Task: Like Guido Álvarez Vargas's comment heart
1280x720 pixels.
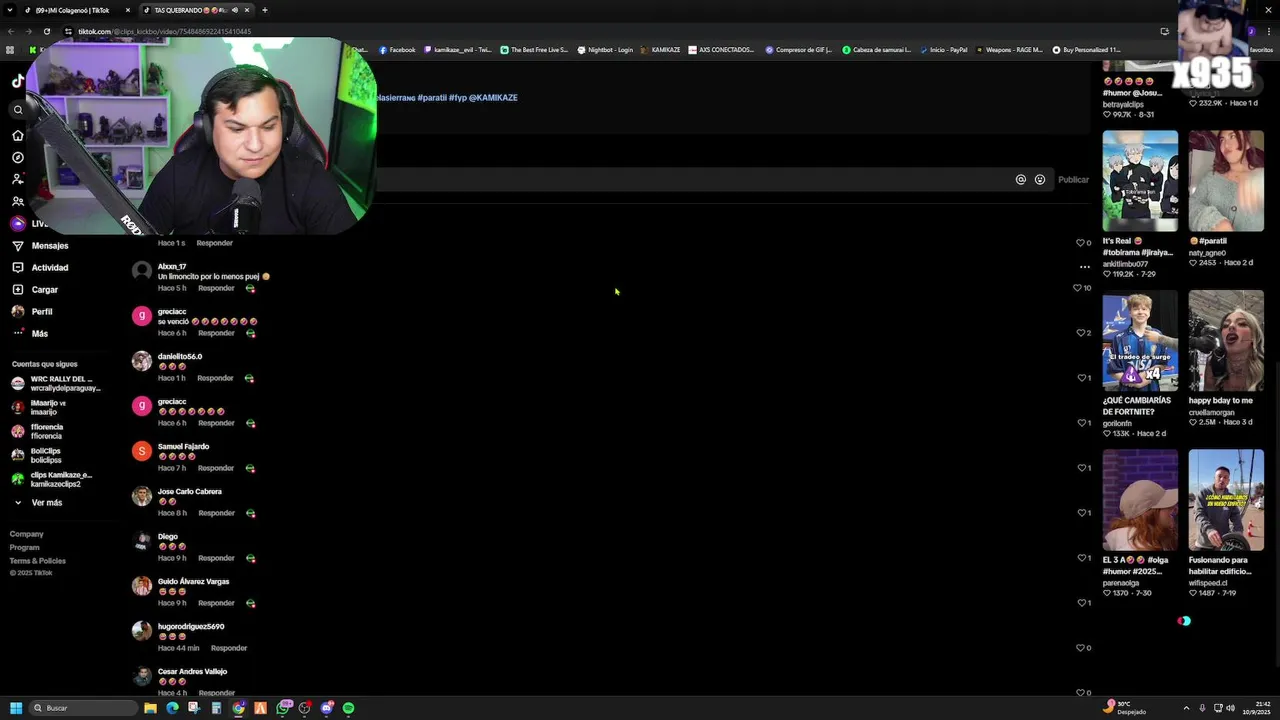Action: 1080,603
